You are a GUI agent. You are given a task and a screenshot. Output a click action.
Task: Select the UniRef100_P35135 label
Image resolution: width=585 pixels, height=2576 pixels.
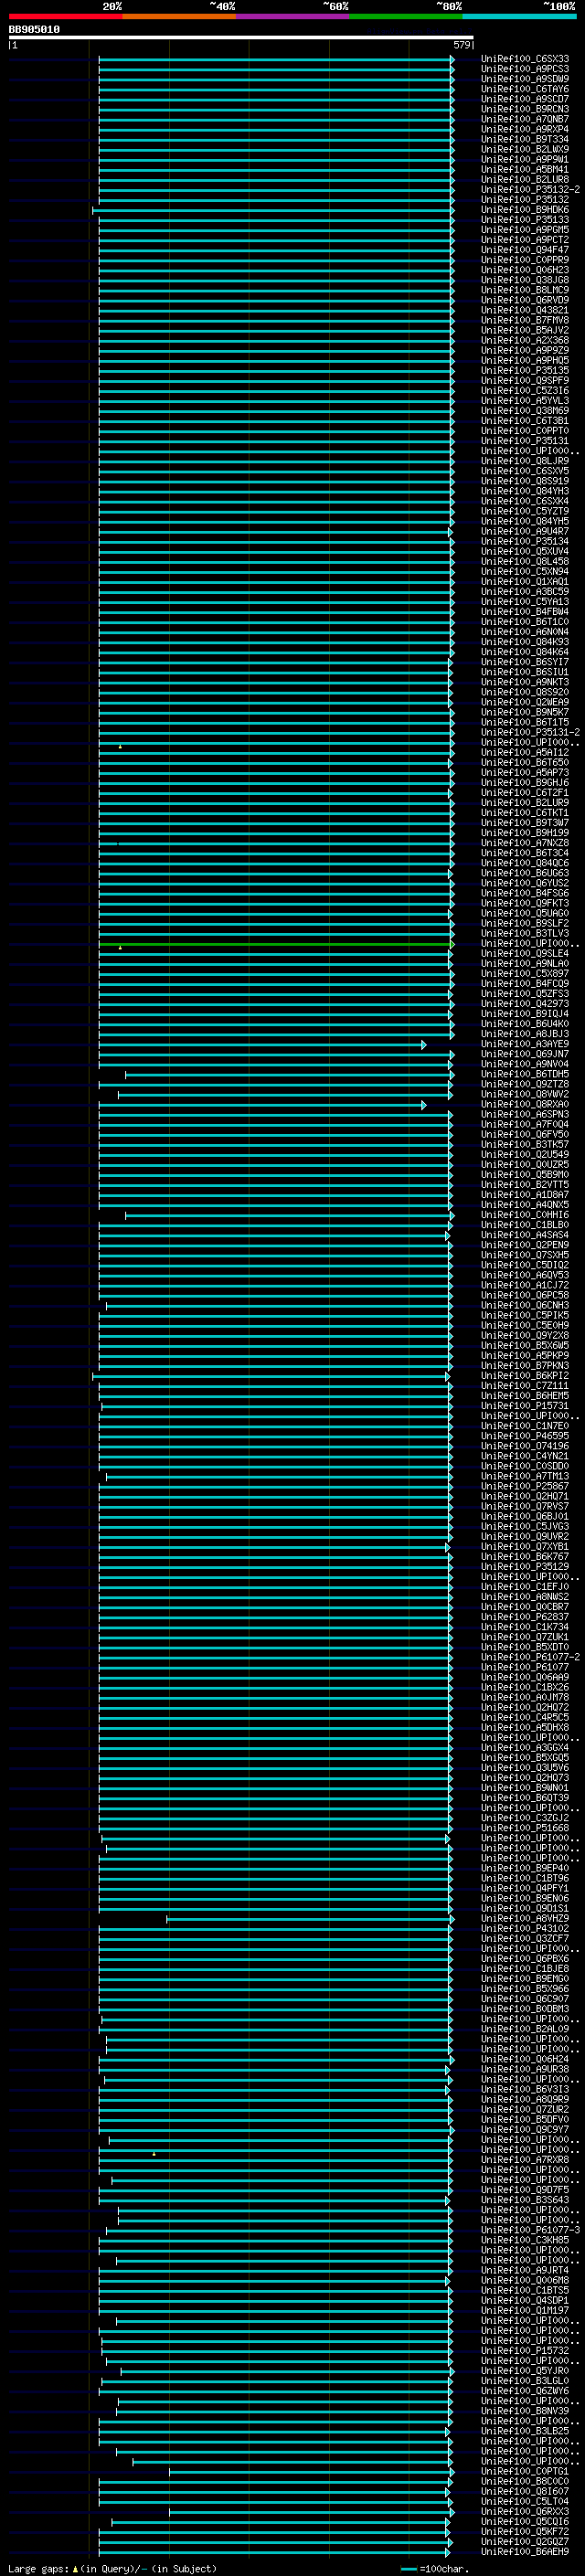point(525,371)
